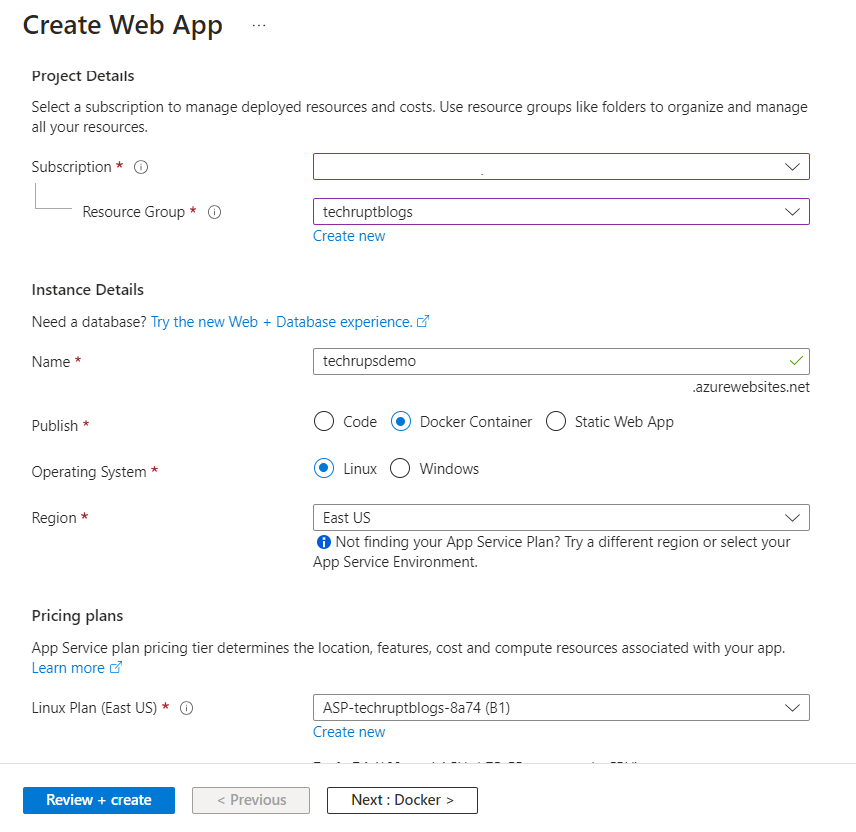Choose Static Web App publish option
The height and width of the screenshot is (832, 856).
(x=556, y=422)
